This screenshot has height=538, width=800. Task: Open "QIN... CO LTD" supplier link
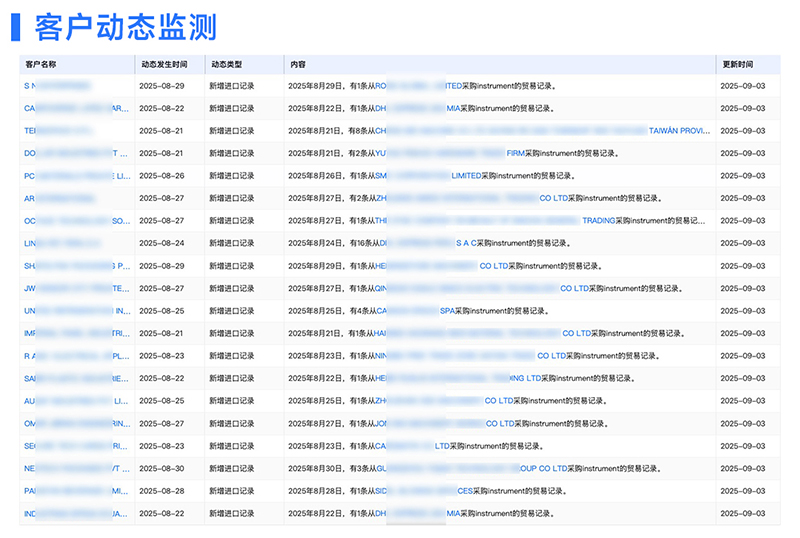(482, 288)
